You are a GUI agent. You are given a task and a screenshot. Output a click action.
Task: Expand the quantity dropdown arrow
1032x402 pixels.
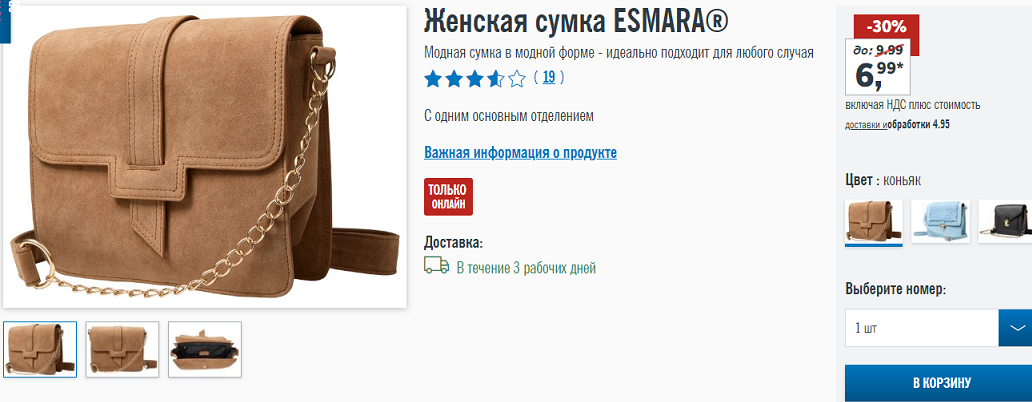[x=1015, y=328]
